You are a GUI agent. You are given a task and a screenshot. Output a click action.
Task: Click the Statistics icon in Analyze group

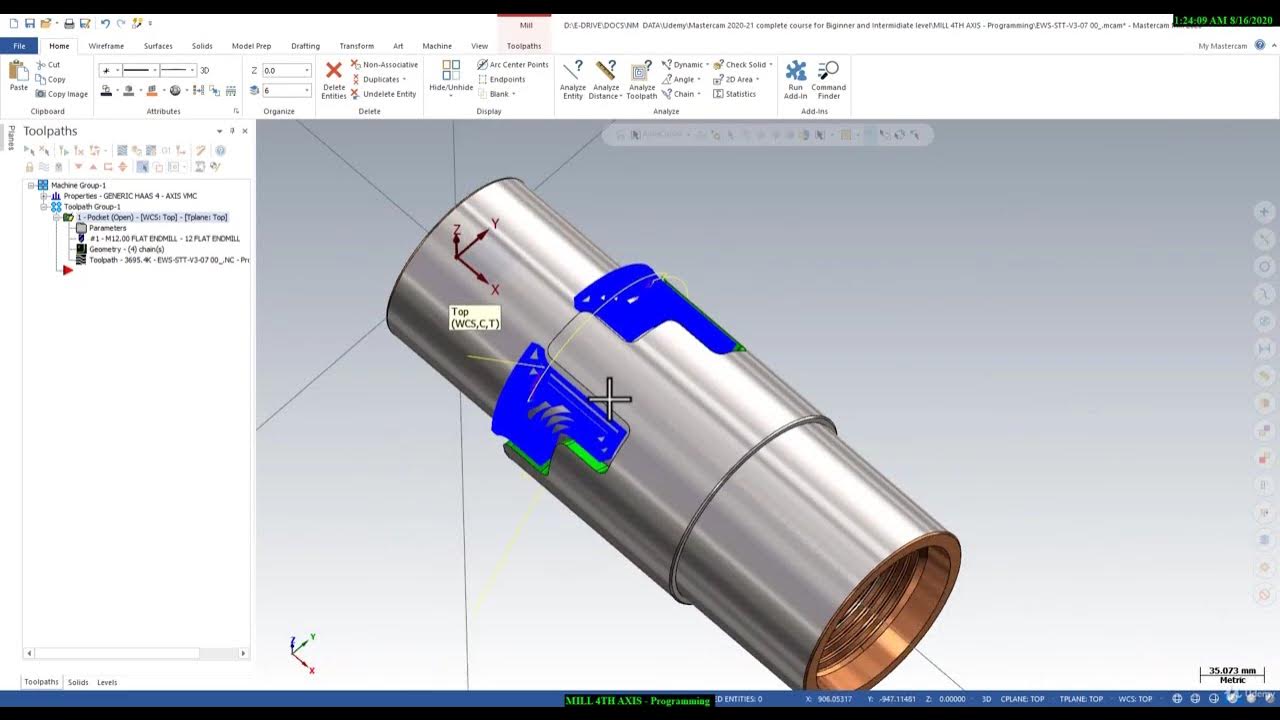tap(719, 94)
